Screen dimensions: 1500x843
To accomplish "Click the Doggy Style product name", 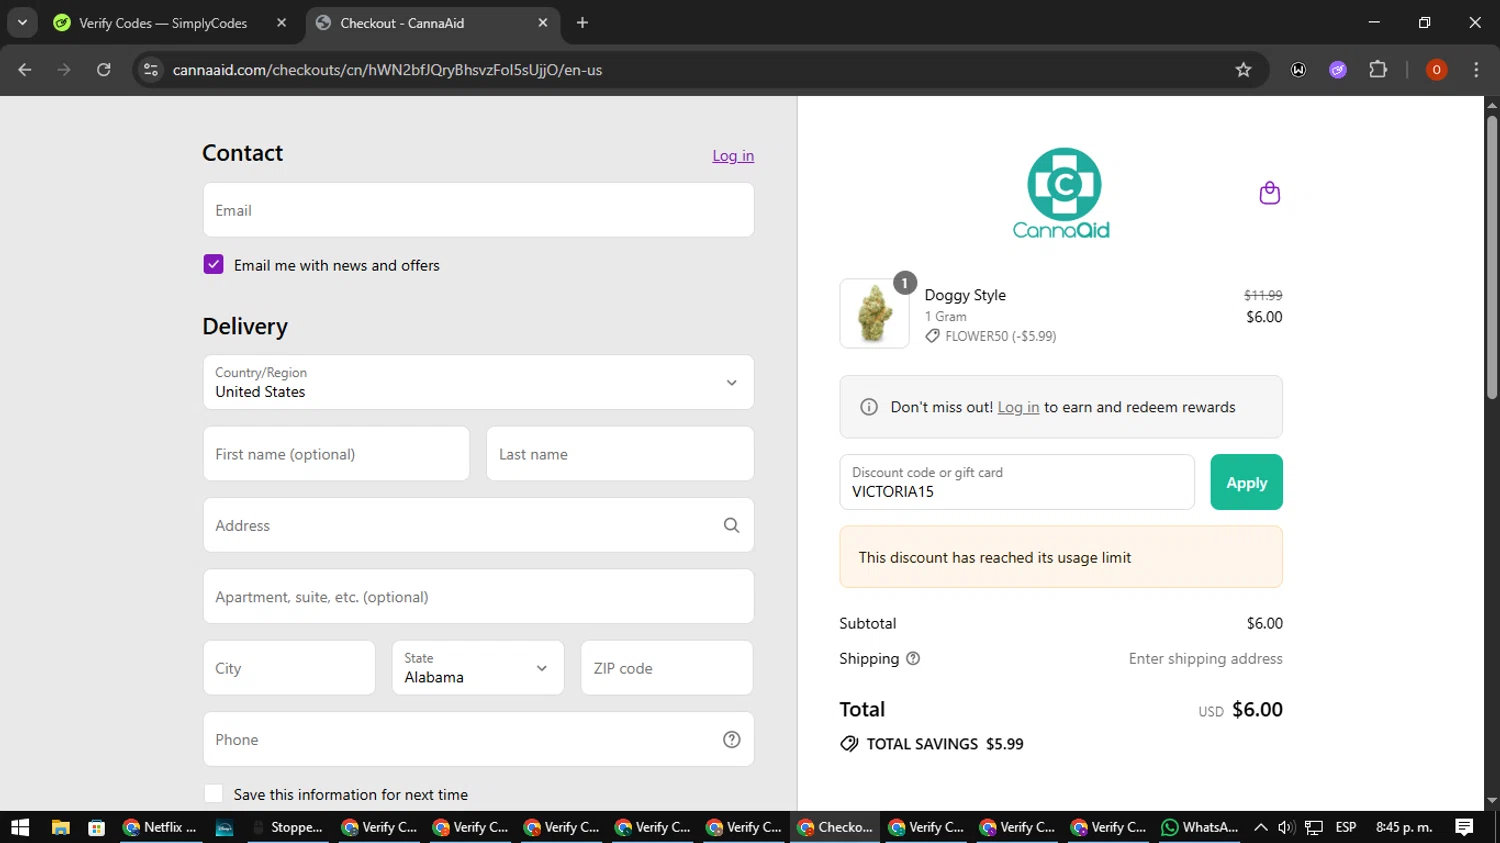I will (x=965, y=295).
